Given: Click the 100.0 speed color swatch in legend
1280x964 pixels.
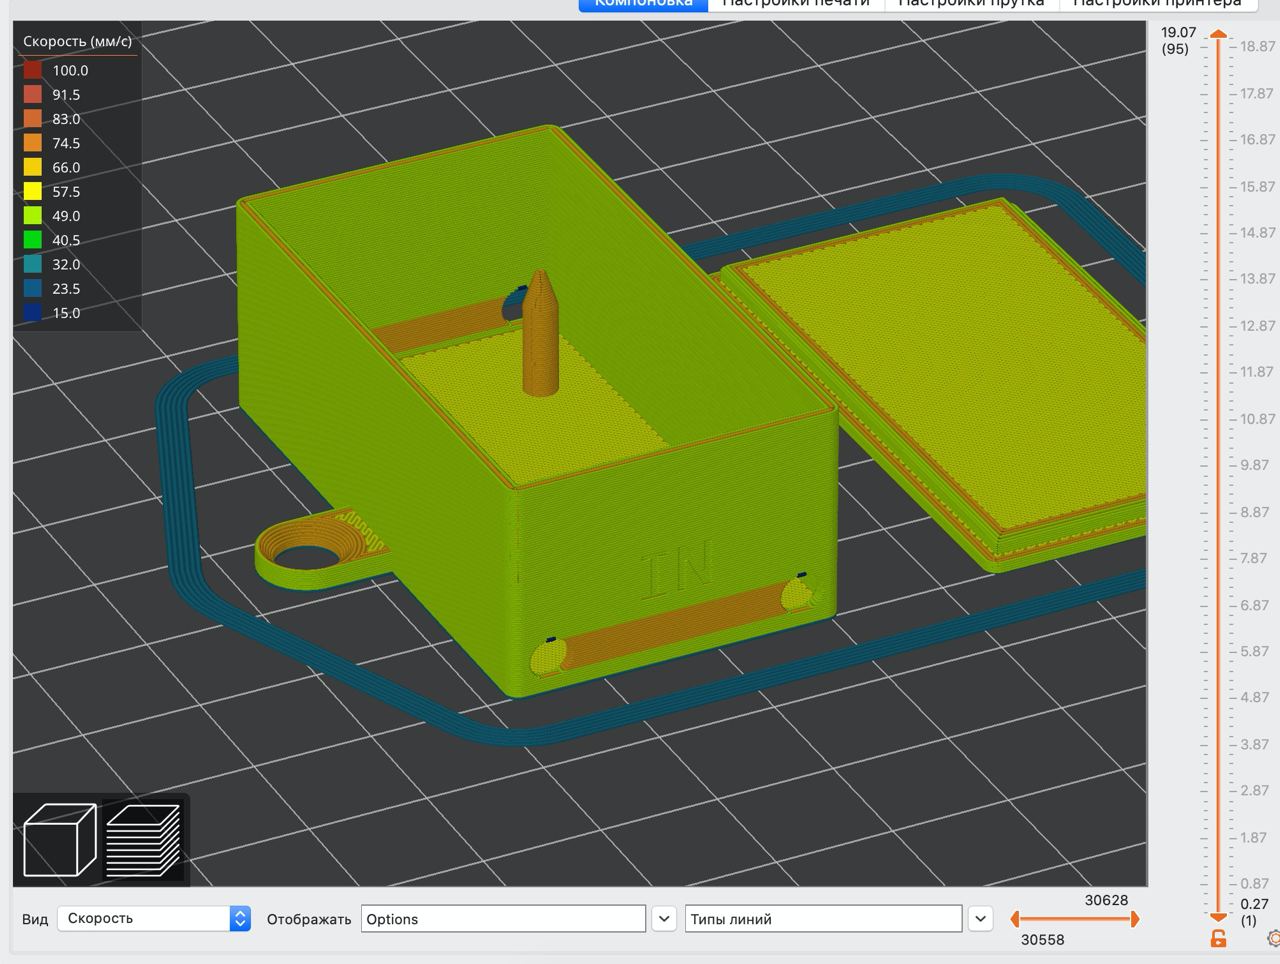Looking at the screenshot, I should (x=33, y=70).
